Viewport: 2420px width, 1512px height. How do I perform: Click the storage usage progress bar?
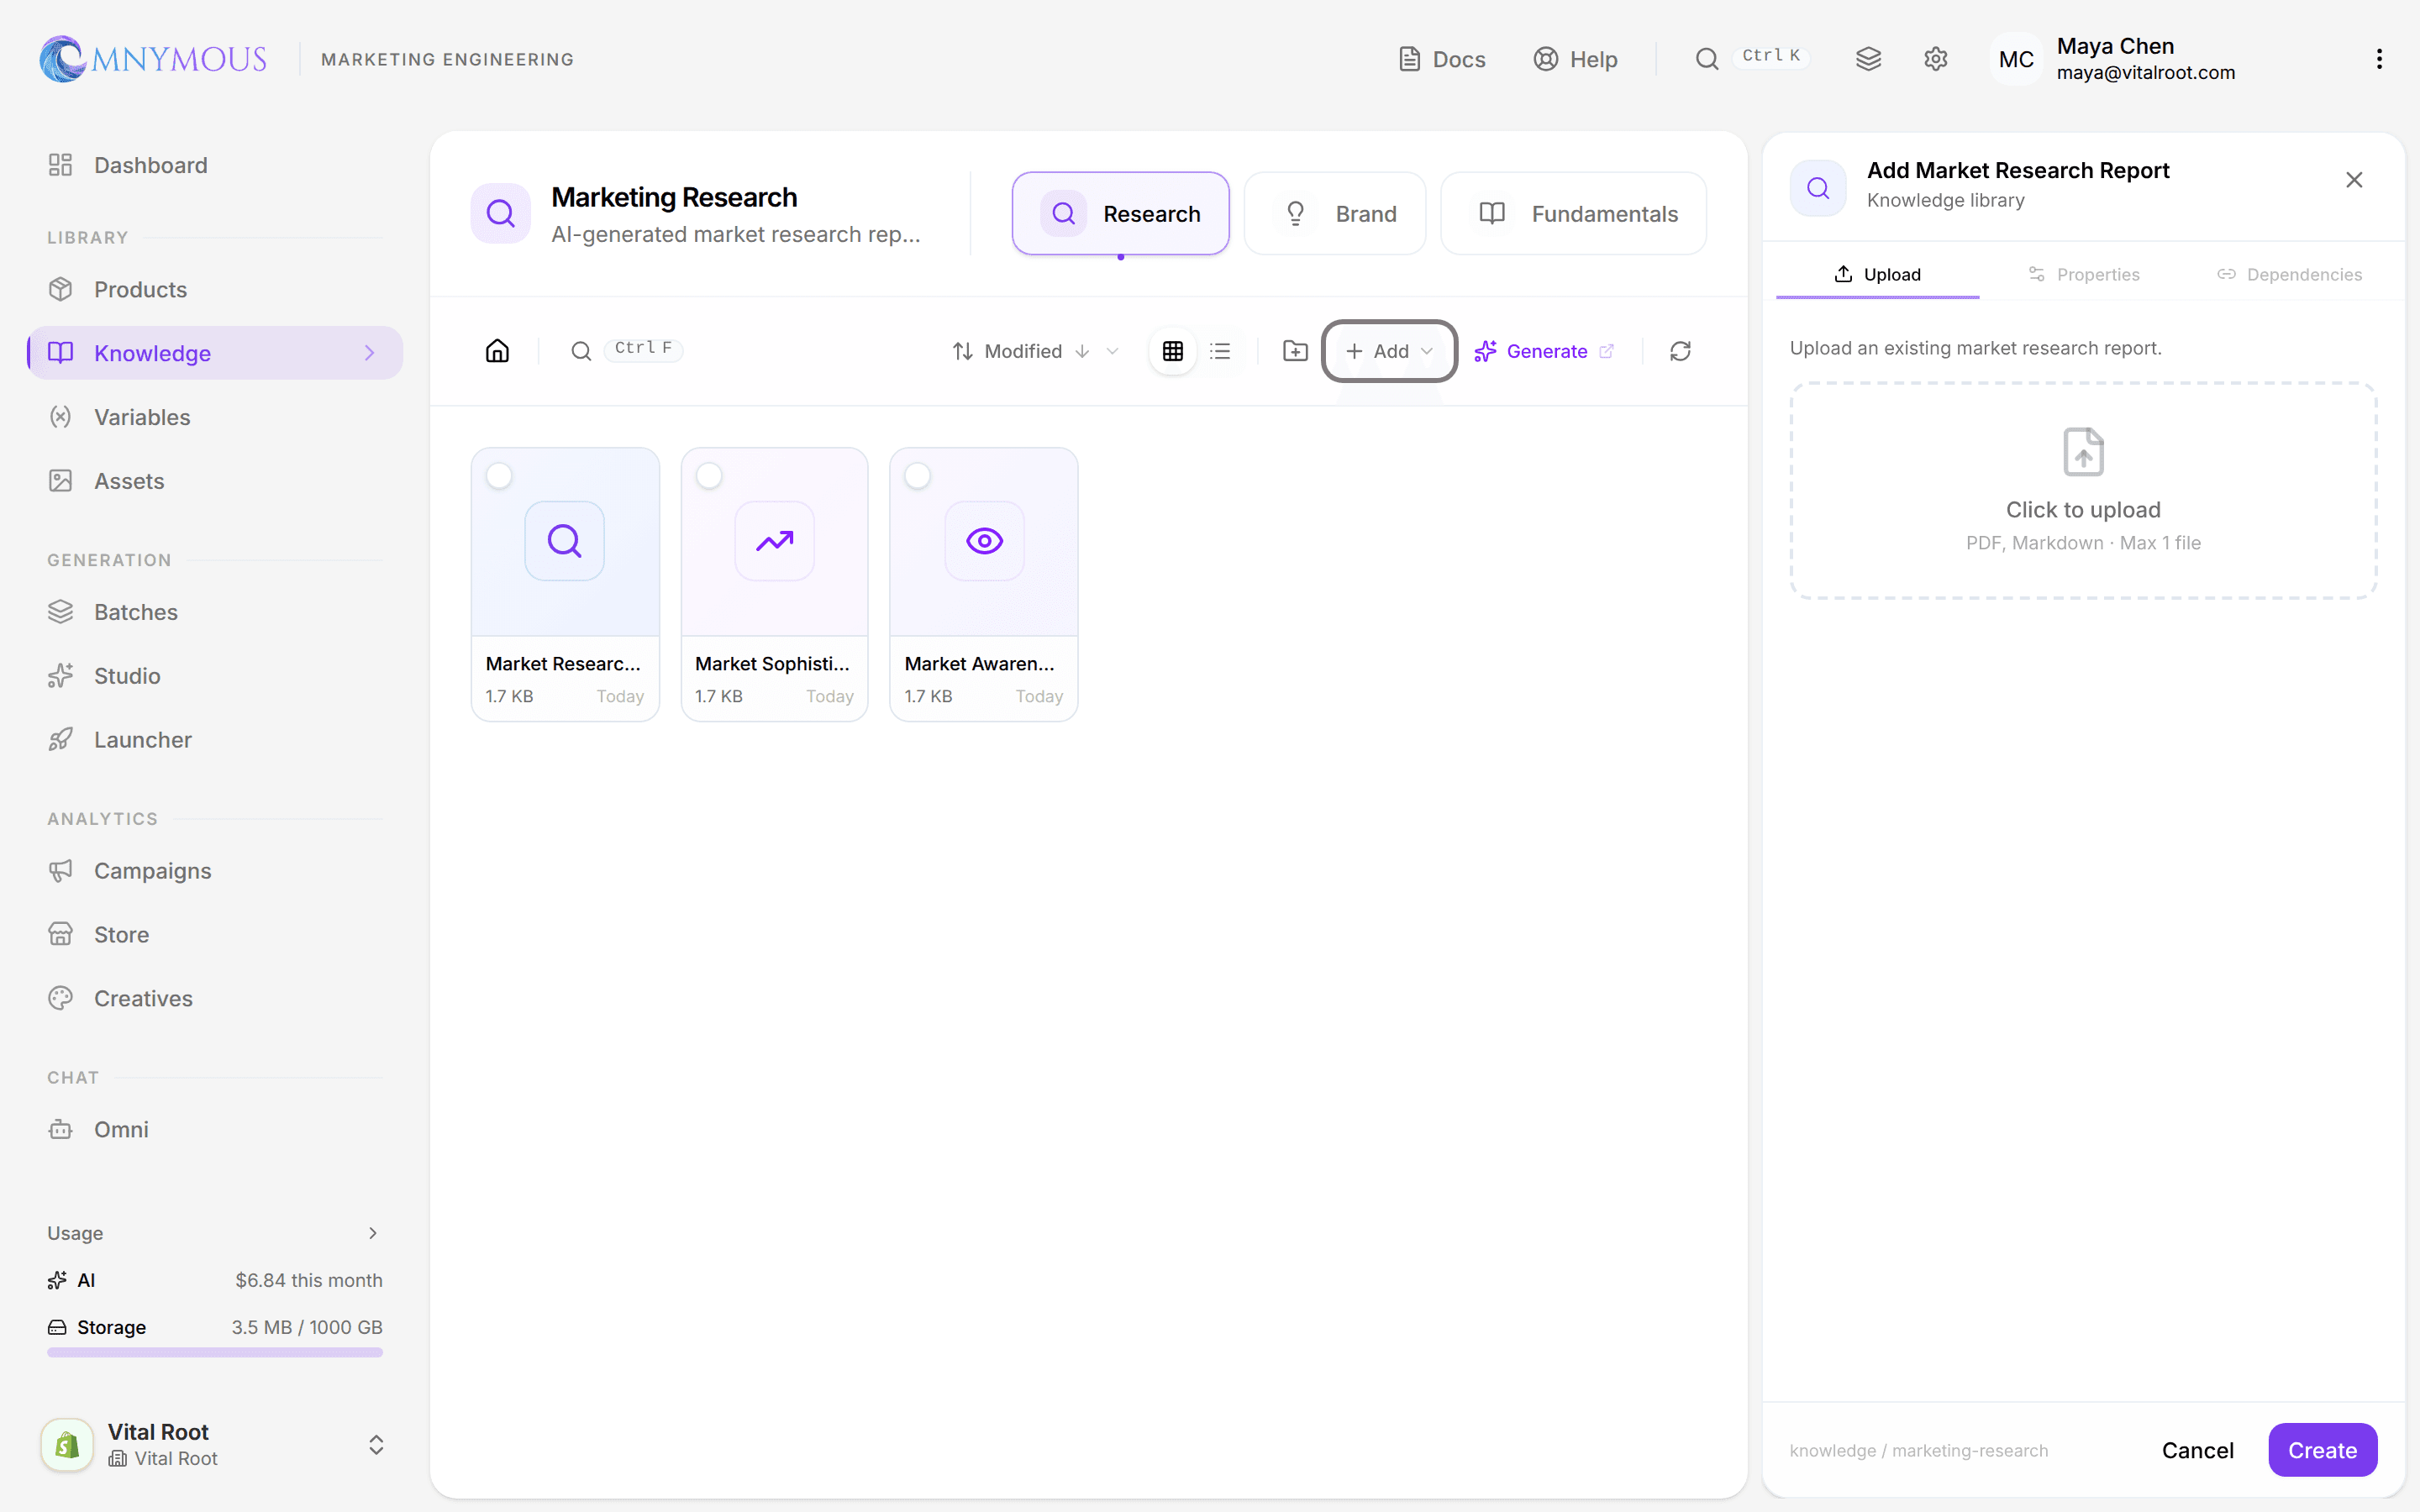click(215, 1352)
